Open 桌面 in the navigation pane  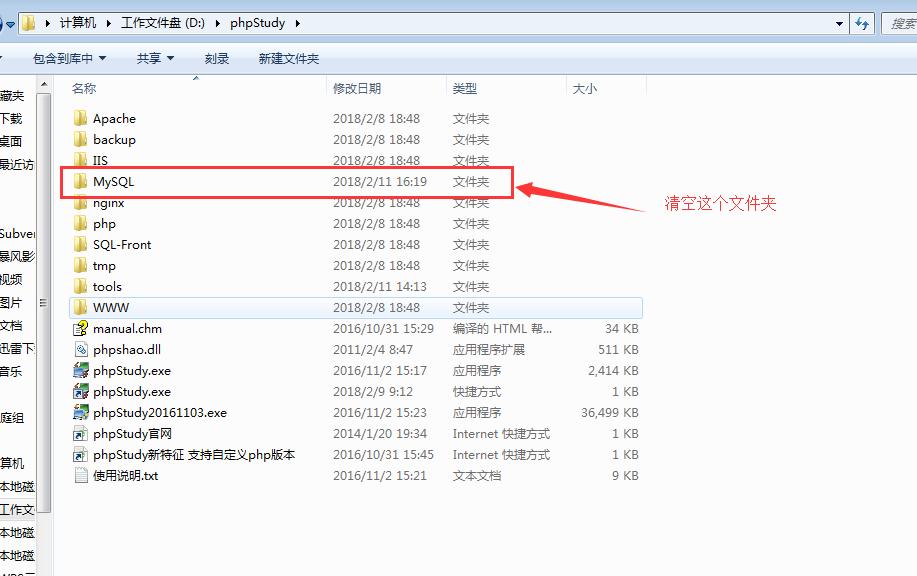click(11, 142)
